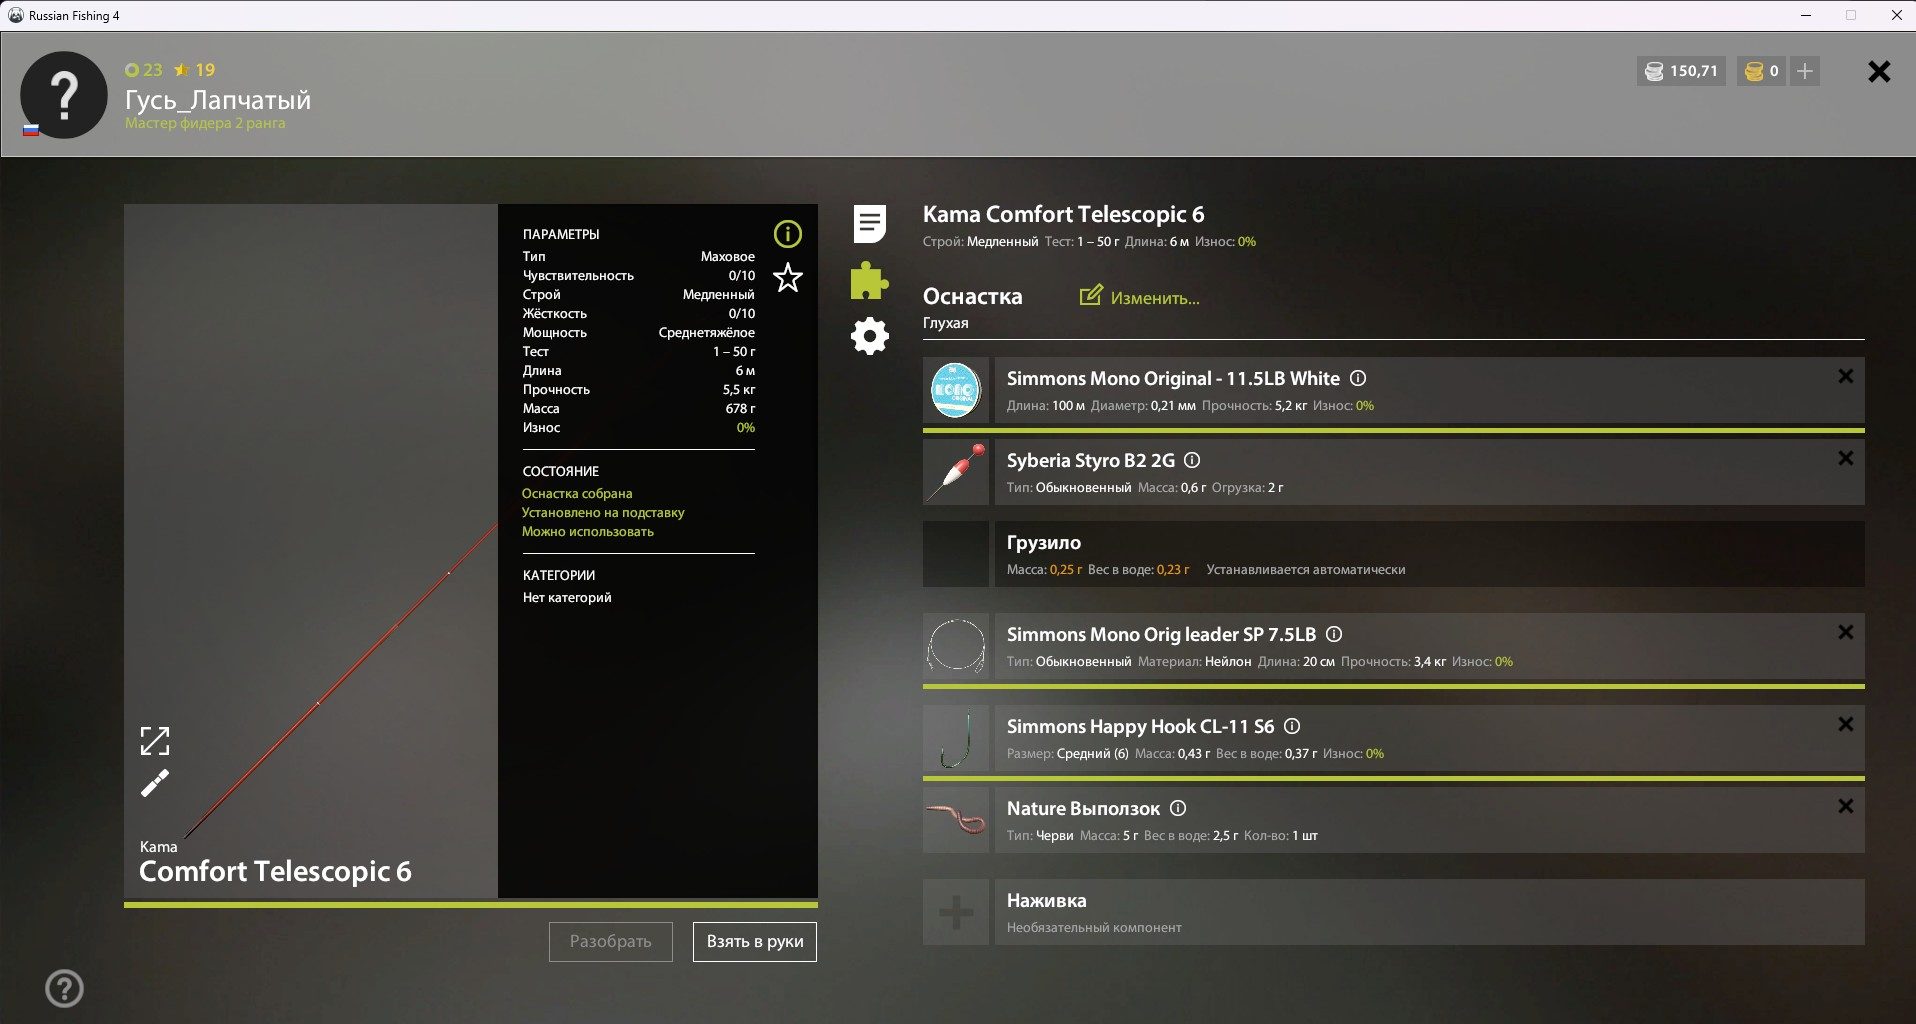Click the silver coins balance 150,71

pyautogui.click(x=1682, y=71)
